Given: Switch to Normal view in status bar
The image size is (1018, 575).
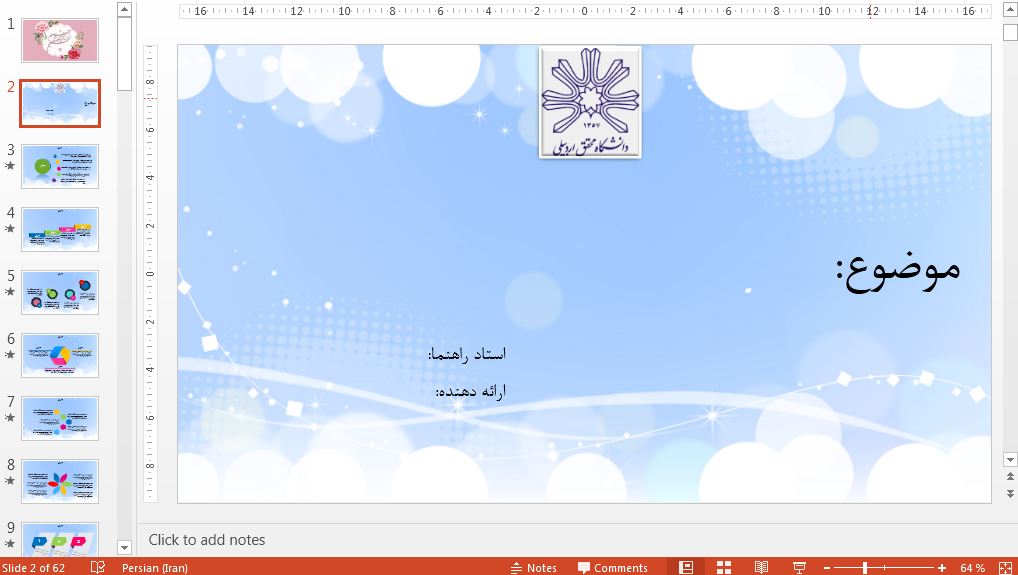Looking at the screenshot, I should click(x=686, y=567).
